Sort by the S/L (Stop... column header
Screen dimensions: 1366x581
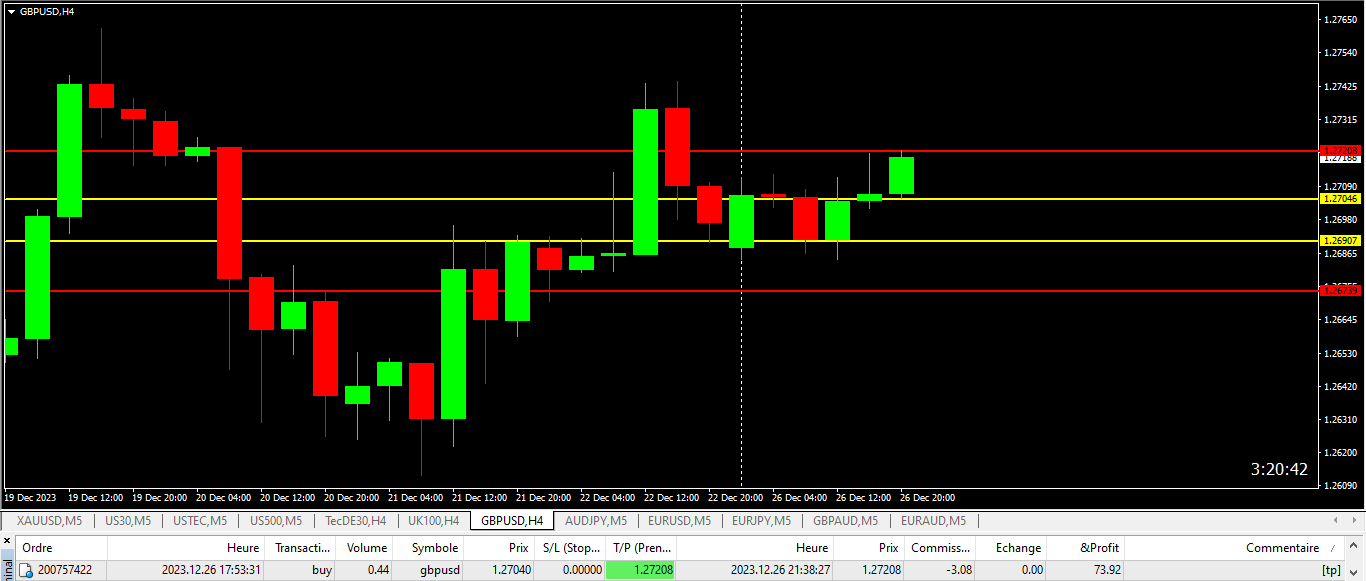point(570,548)
